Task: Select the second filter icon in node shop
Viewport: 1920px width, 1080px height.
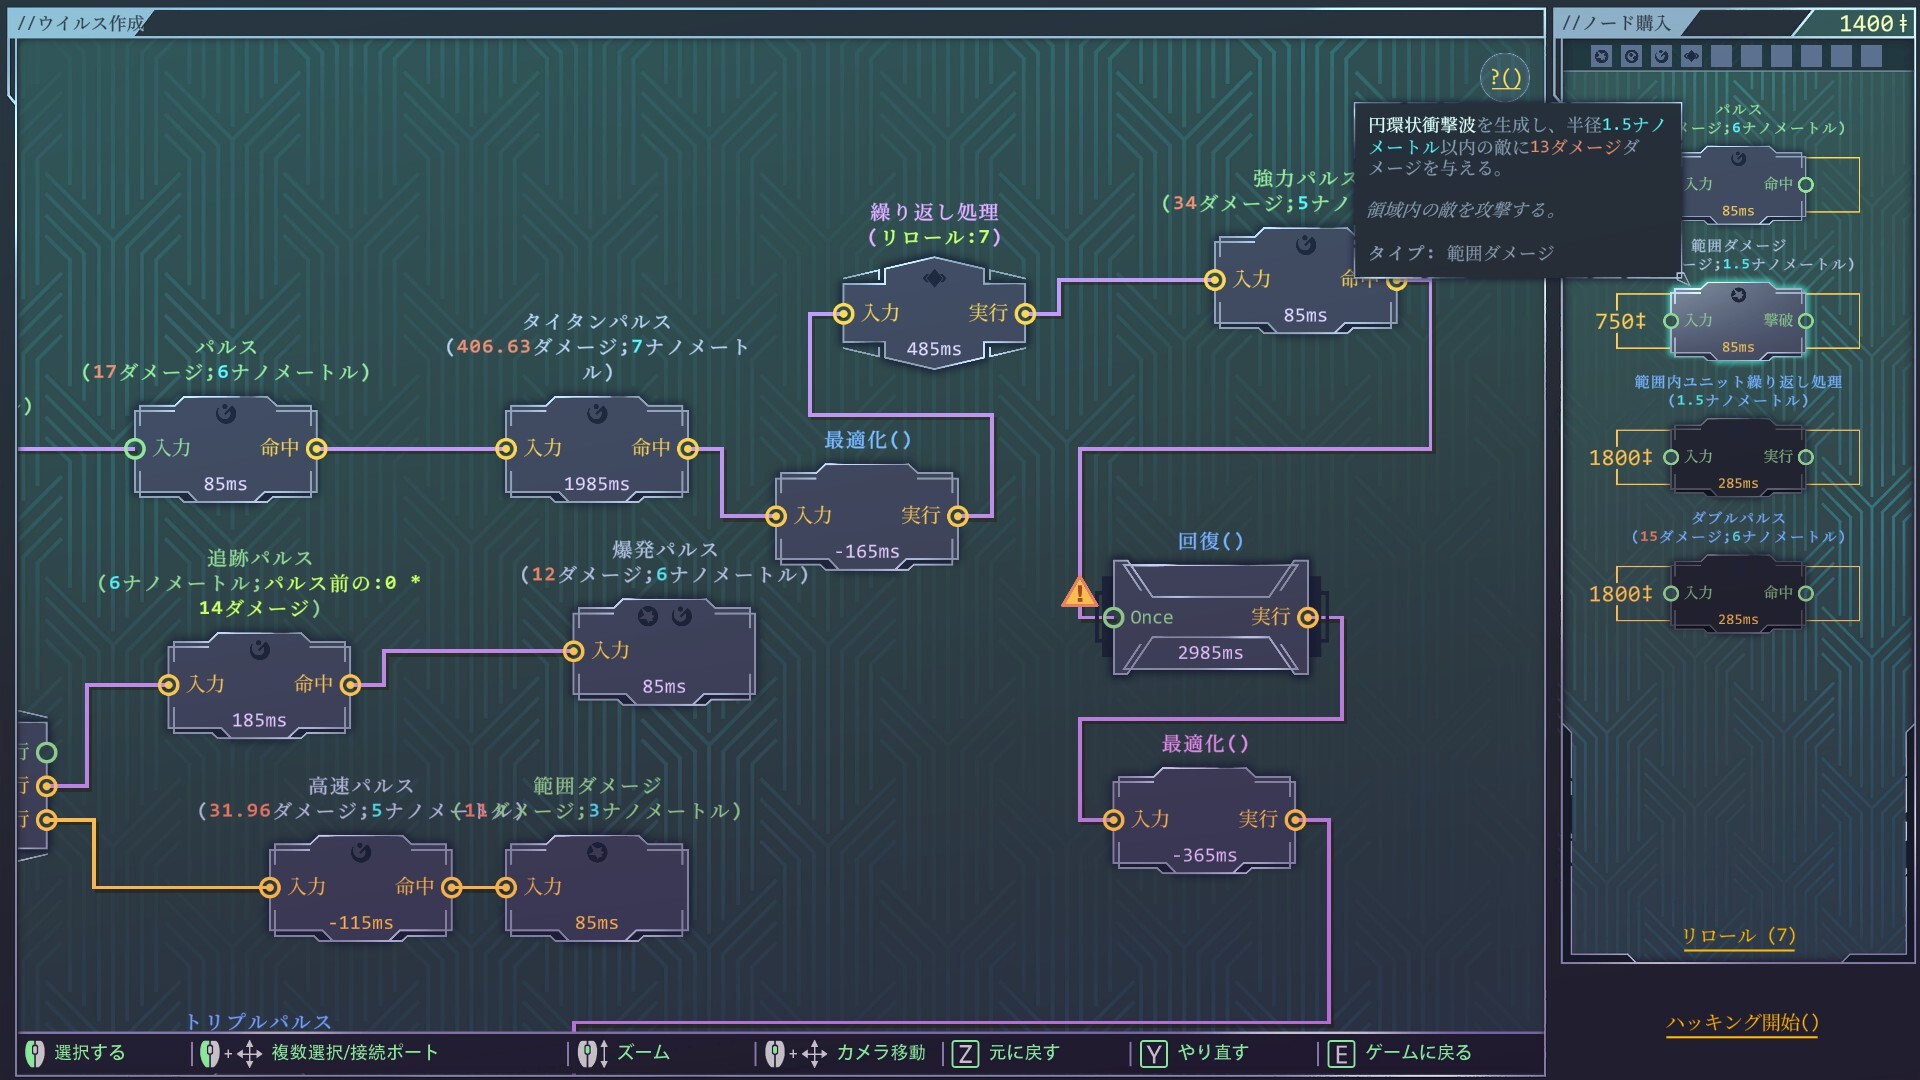Action: 1631,56
